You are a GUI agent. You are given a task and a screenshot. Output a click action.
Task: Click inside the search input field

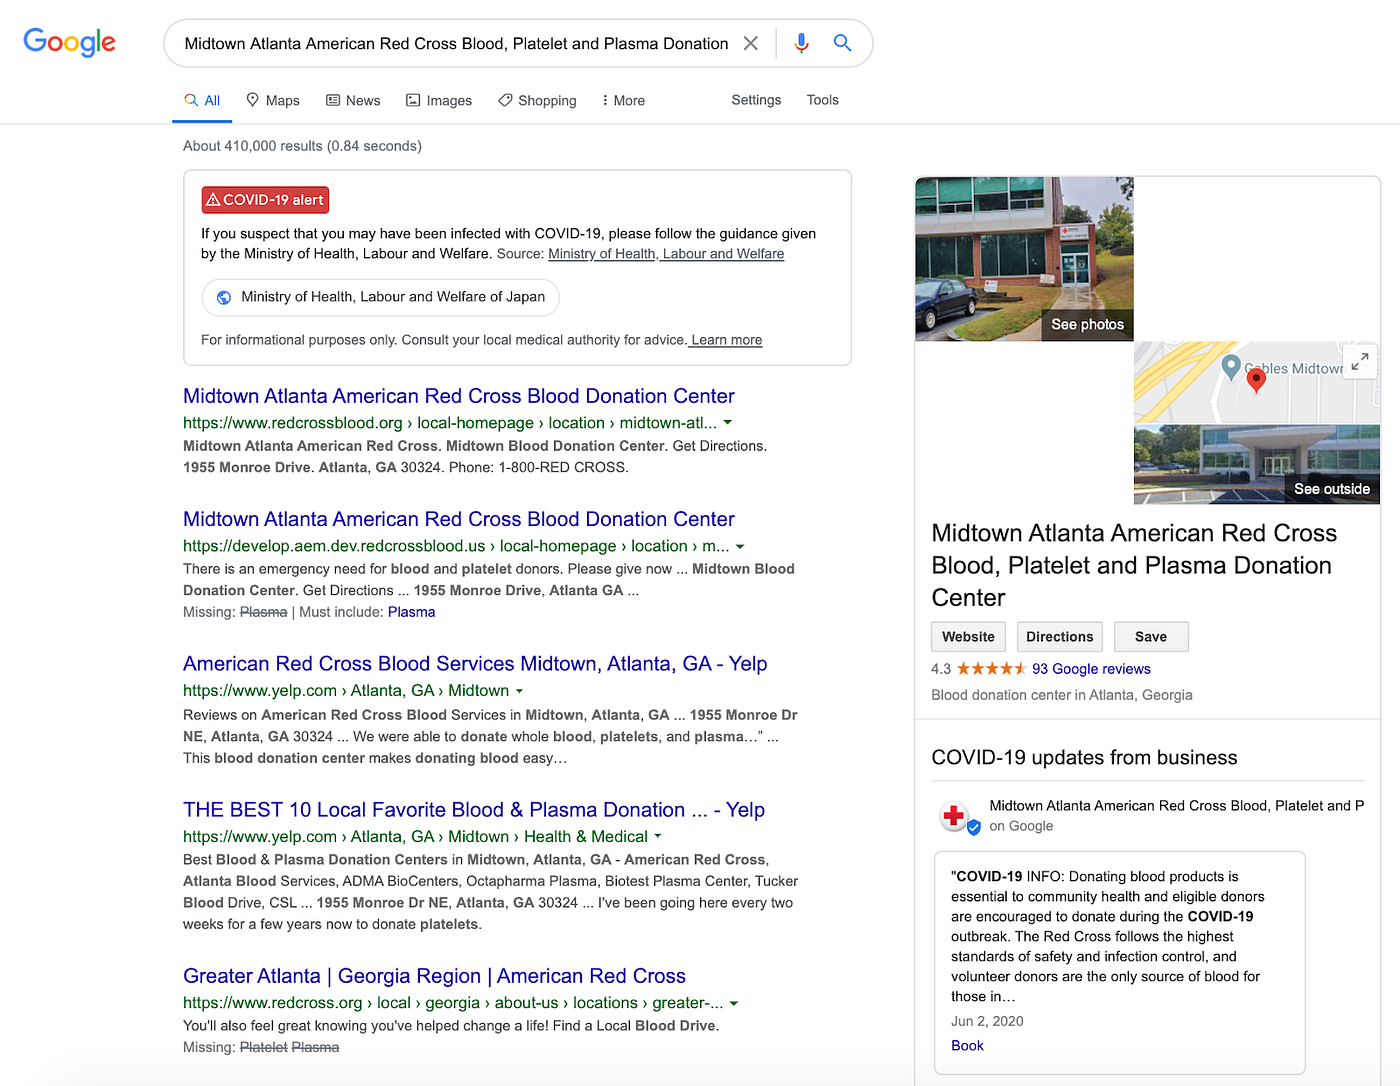456,43
